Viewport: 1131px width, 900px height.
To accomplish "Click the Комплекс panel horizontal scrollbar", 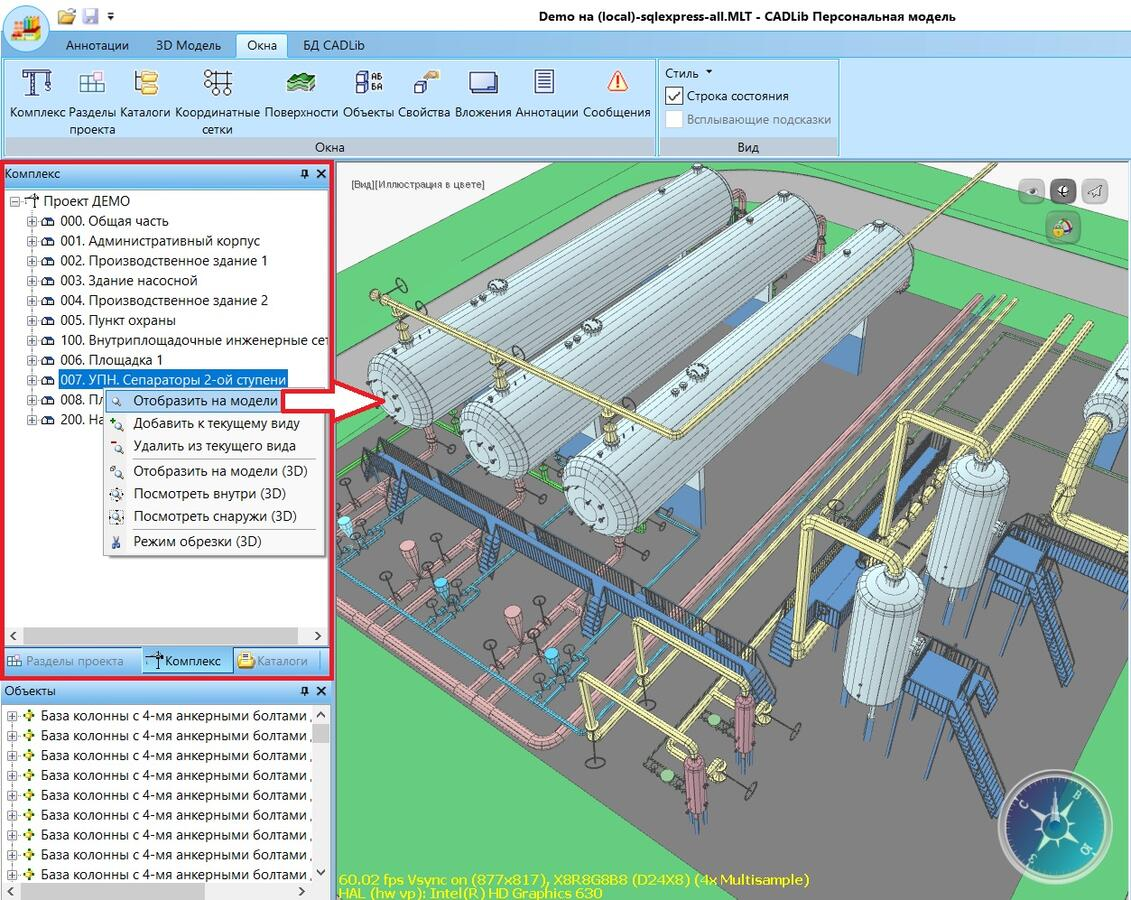I will click(x=160, y=636).
